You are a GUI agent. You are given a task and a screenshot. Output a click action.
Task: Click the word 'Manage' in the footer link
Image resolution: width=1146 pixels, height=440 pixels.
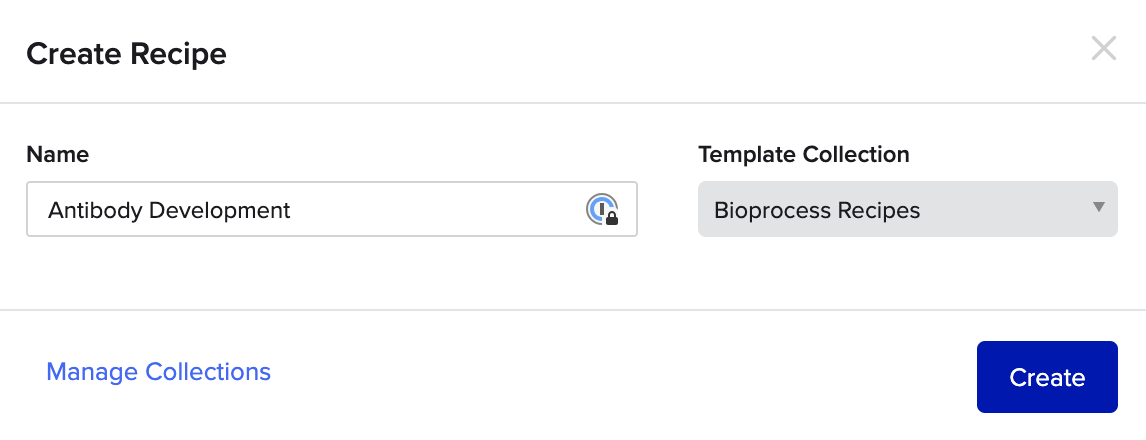[92, 371]
